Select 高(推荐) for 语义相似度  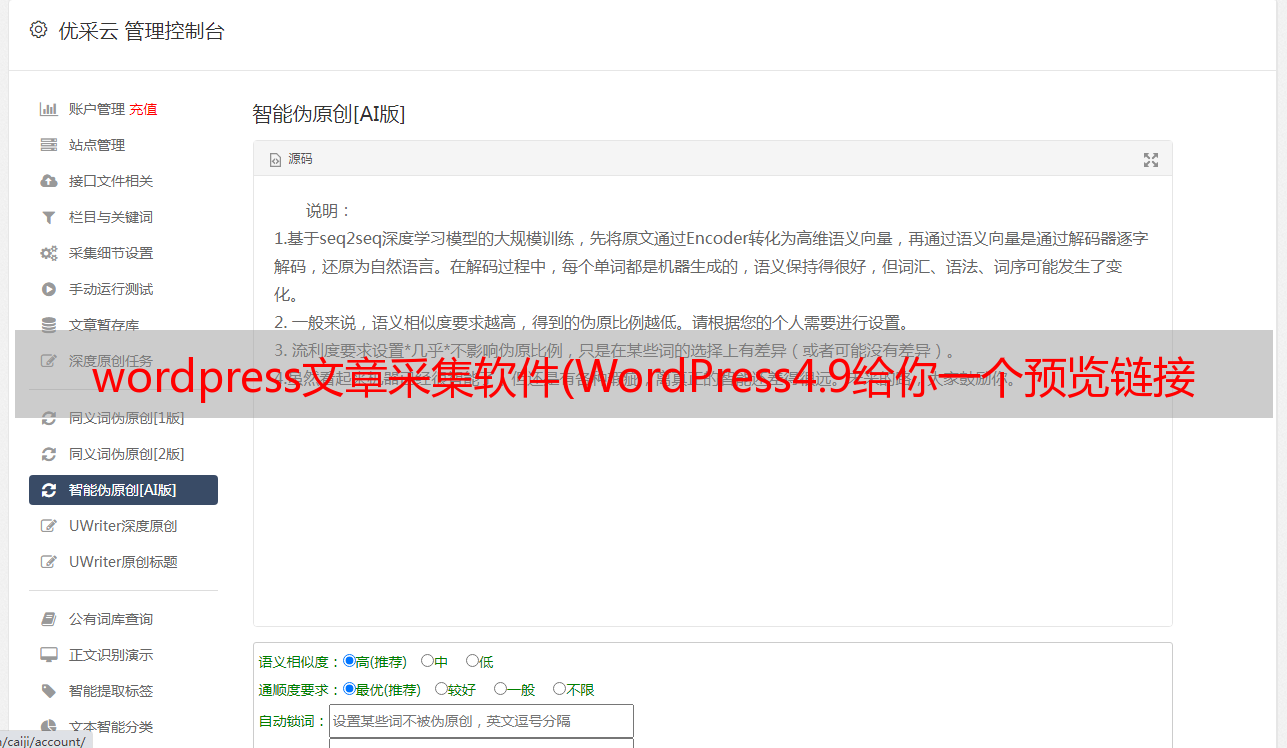point(349,661)
